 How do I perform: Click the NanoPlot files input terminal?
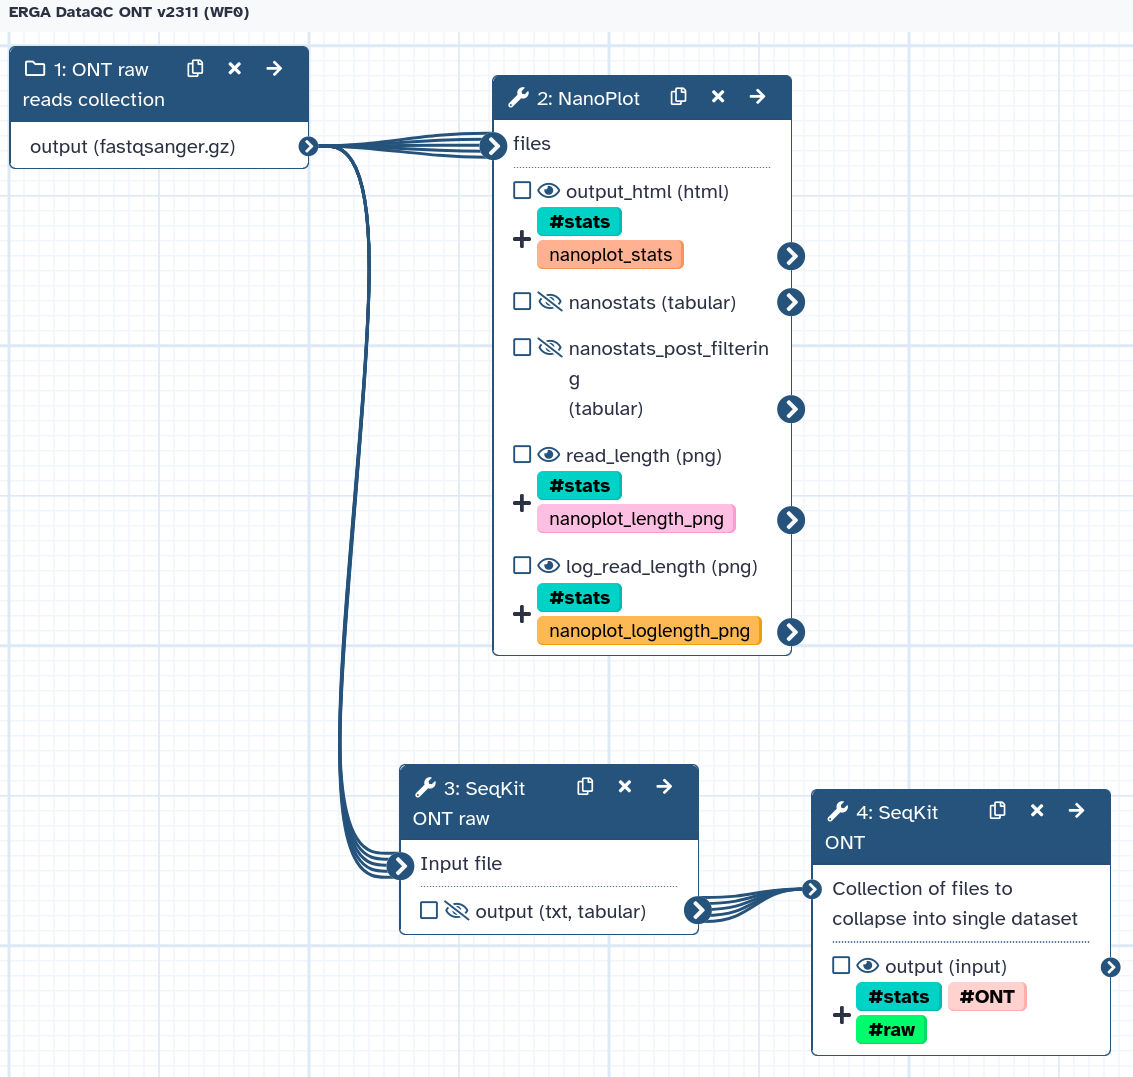(494, 146)
